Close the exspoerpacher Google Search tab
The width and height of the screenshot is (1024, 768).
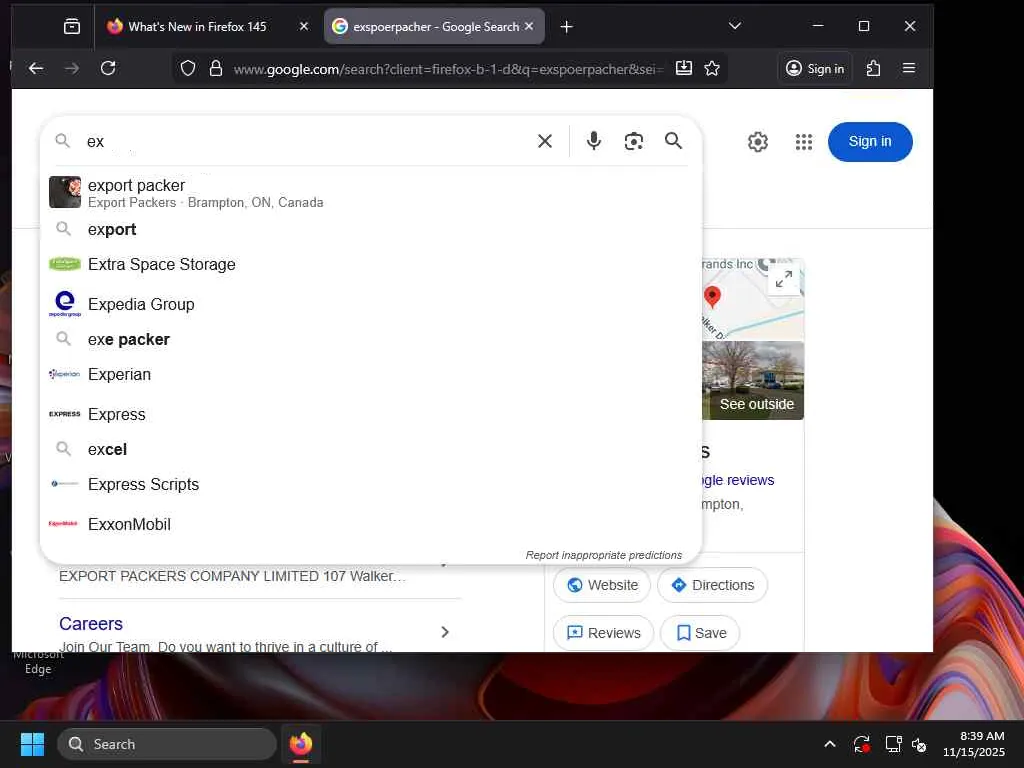pos(529,26)
